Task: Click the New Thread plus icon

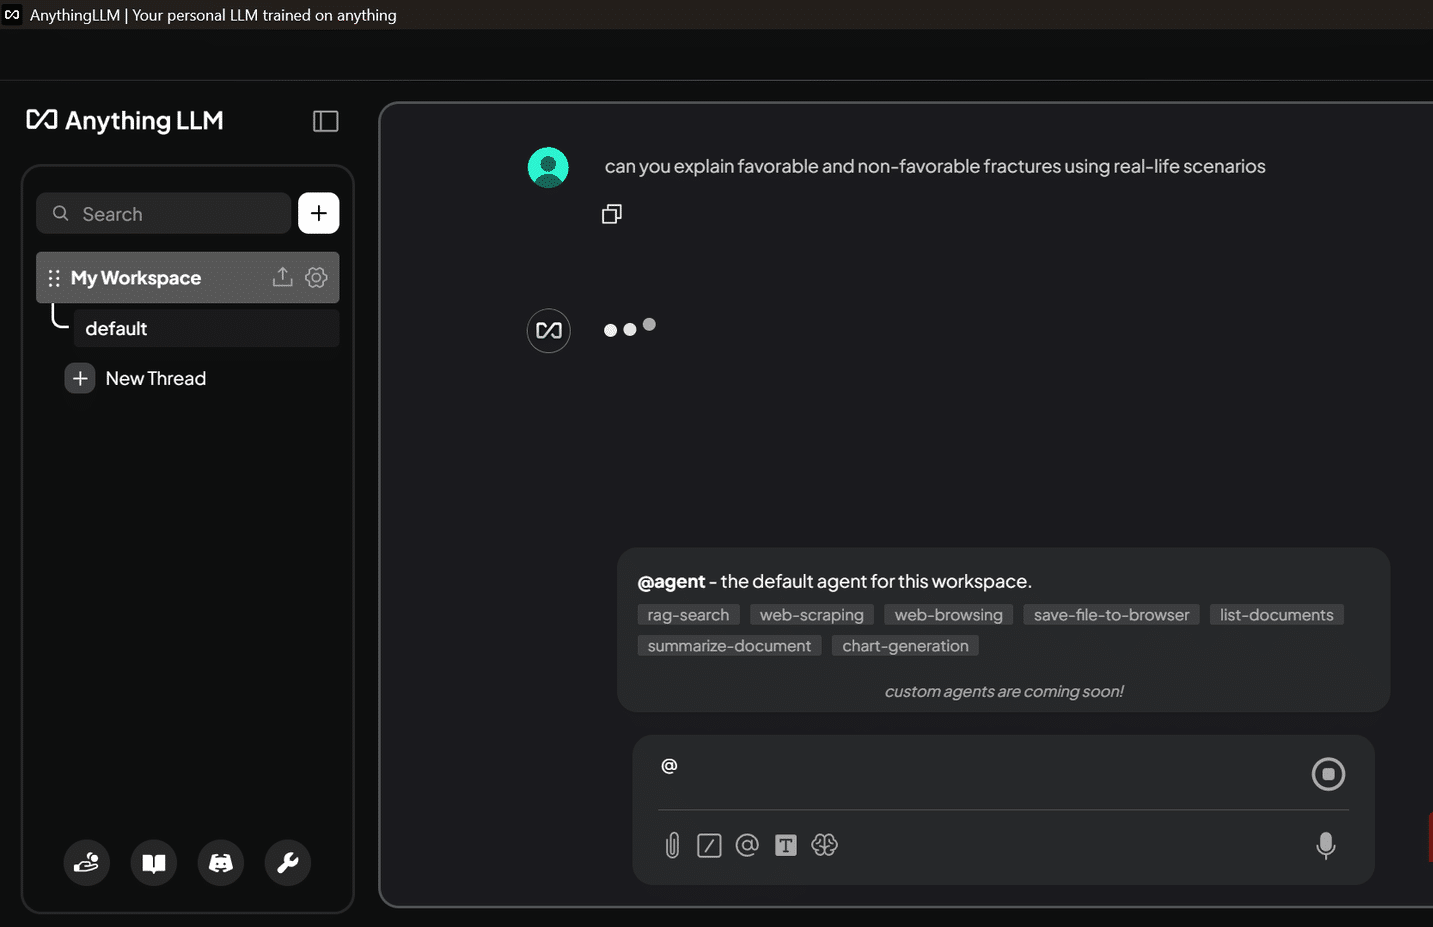Action: pyautogui.click(x=80, y=378)
